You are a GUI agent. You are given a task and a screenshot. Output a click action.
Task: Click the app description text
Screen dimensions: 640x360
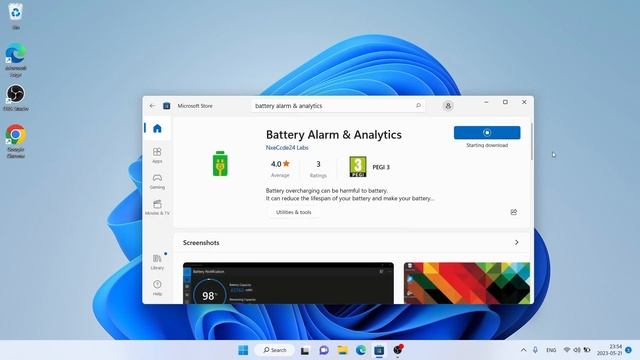tap(350, 194)
